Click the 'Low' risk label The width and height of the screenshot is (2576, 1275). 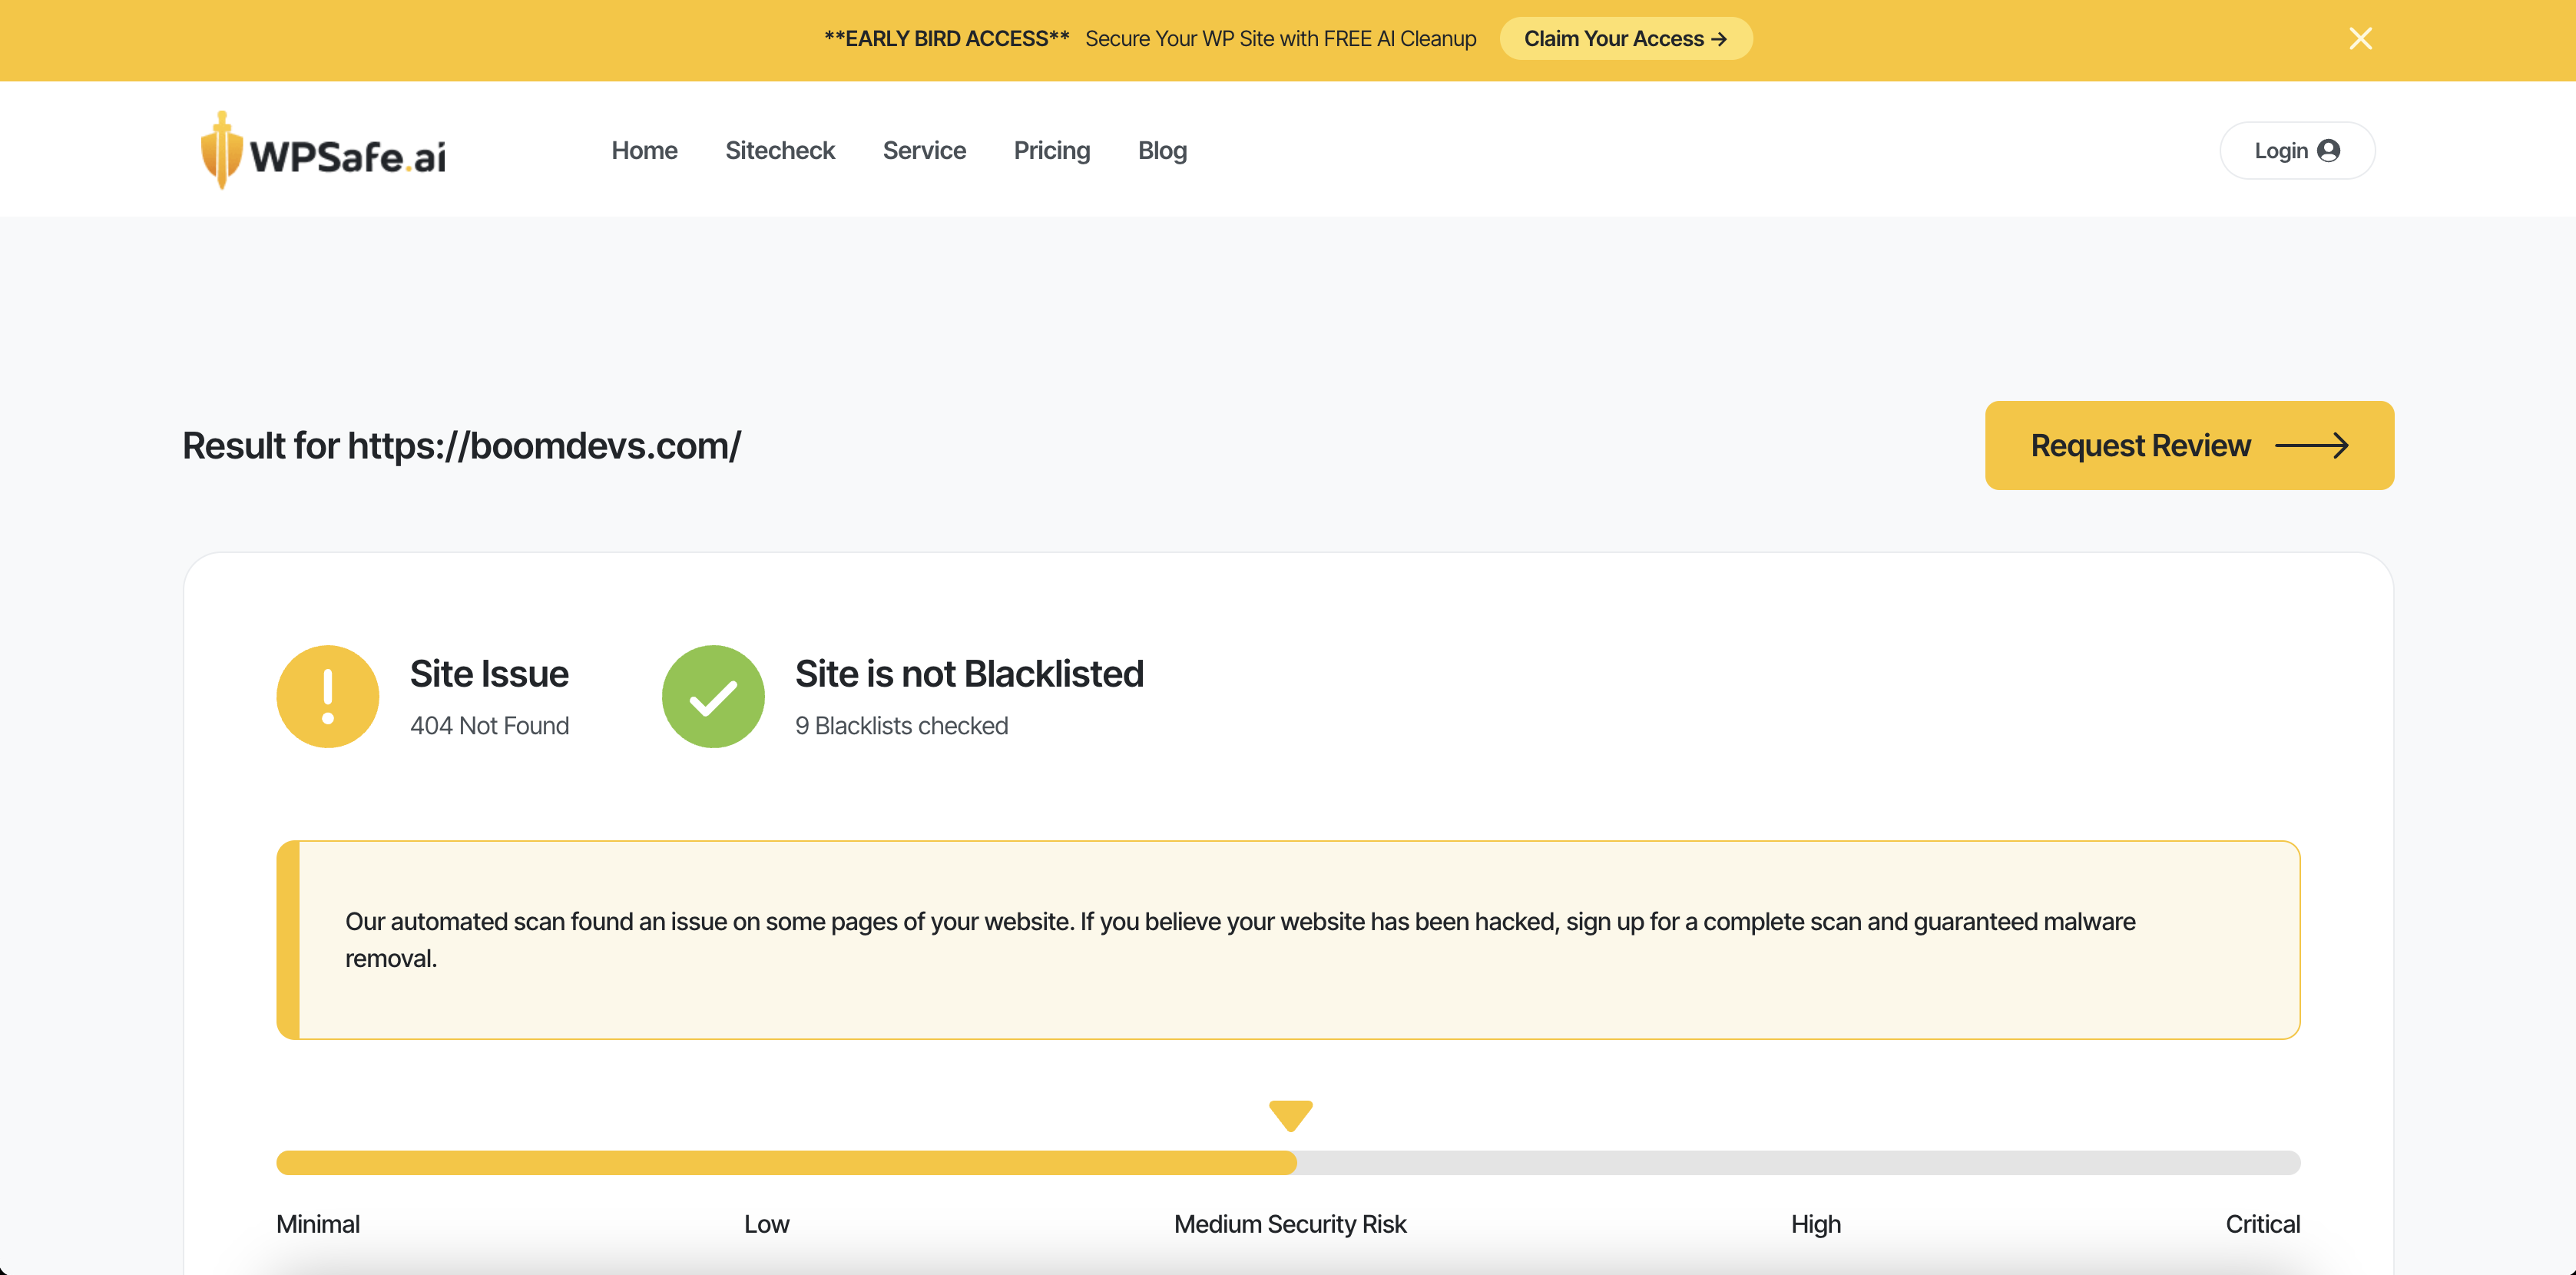click(766, 1224)
